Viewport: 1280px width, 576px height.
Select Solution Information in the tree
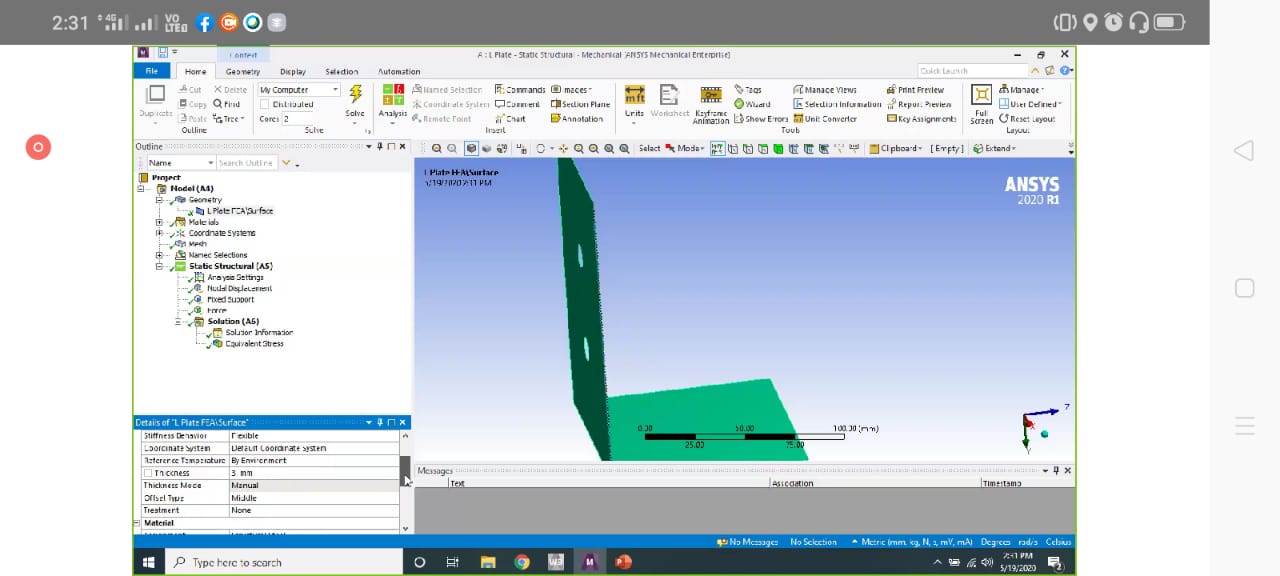pos(259,332)
